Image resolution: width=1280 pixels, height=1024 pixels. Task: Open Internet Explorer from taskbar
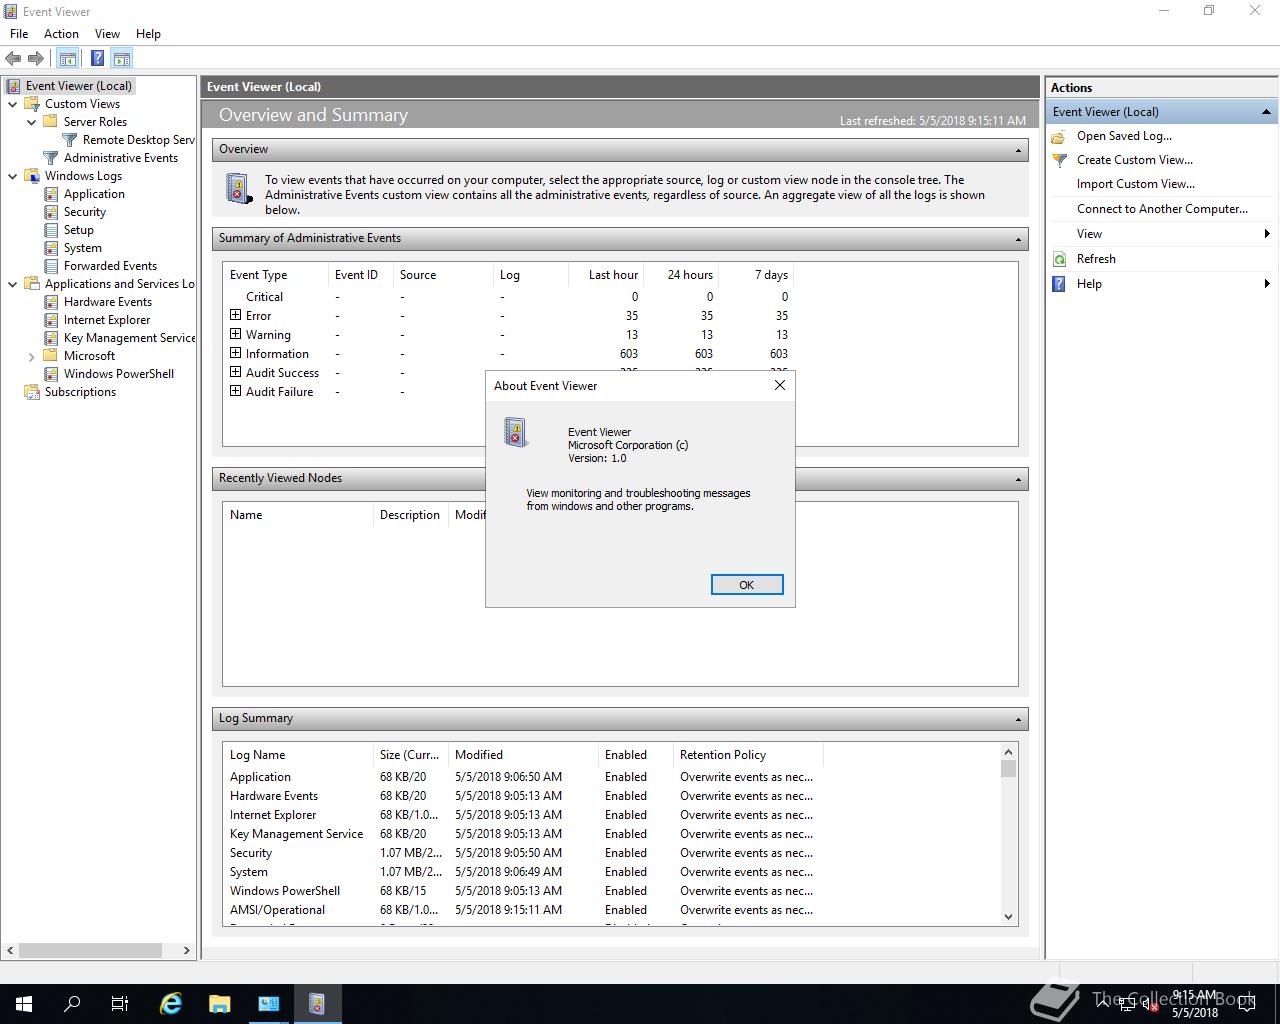click(x=171, y=1004)
